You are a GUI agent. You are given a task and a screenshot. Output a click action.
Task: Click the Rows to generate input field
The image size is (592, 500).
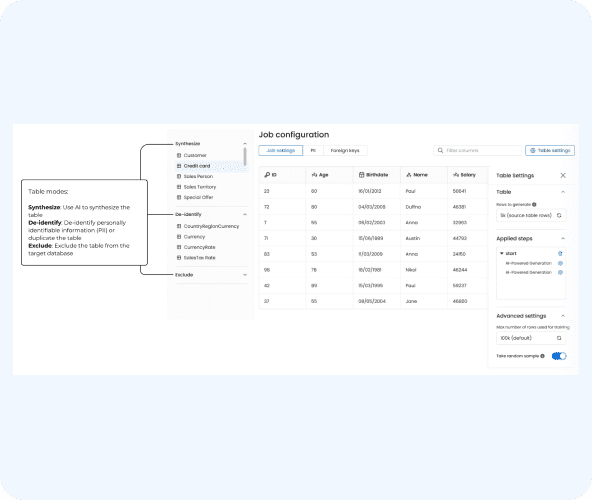[x=531, y=215]
